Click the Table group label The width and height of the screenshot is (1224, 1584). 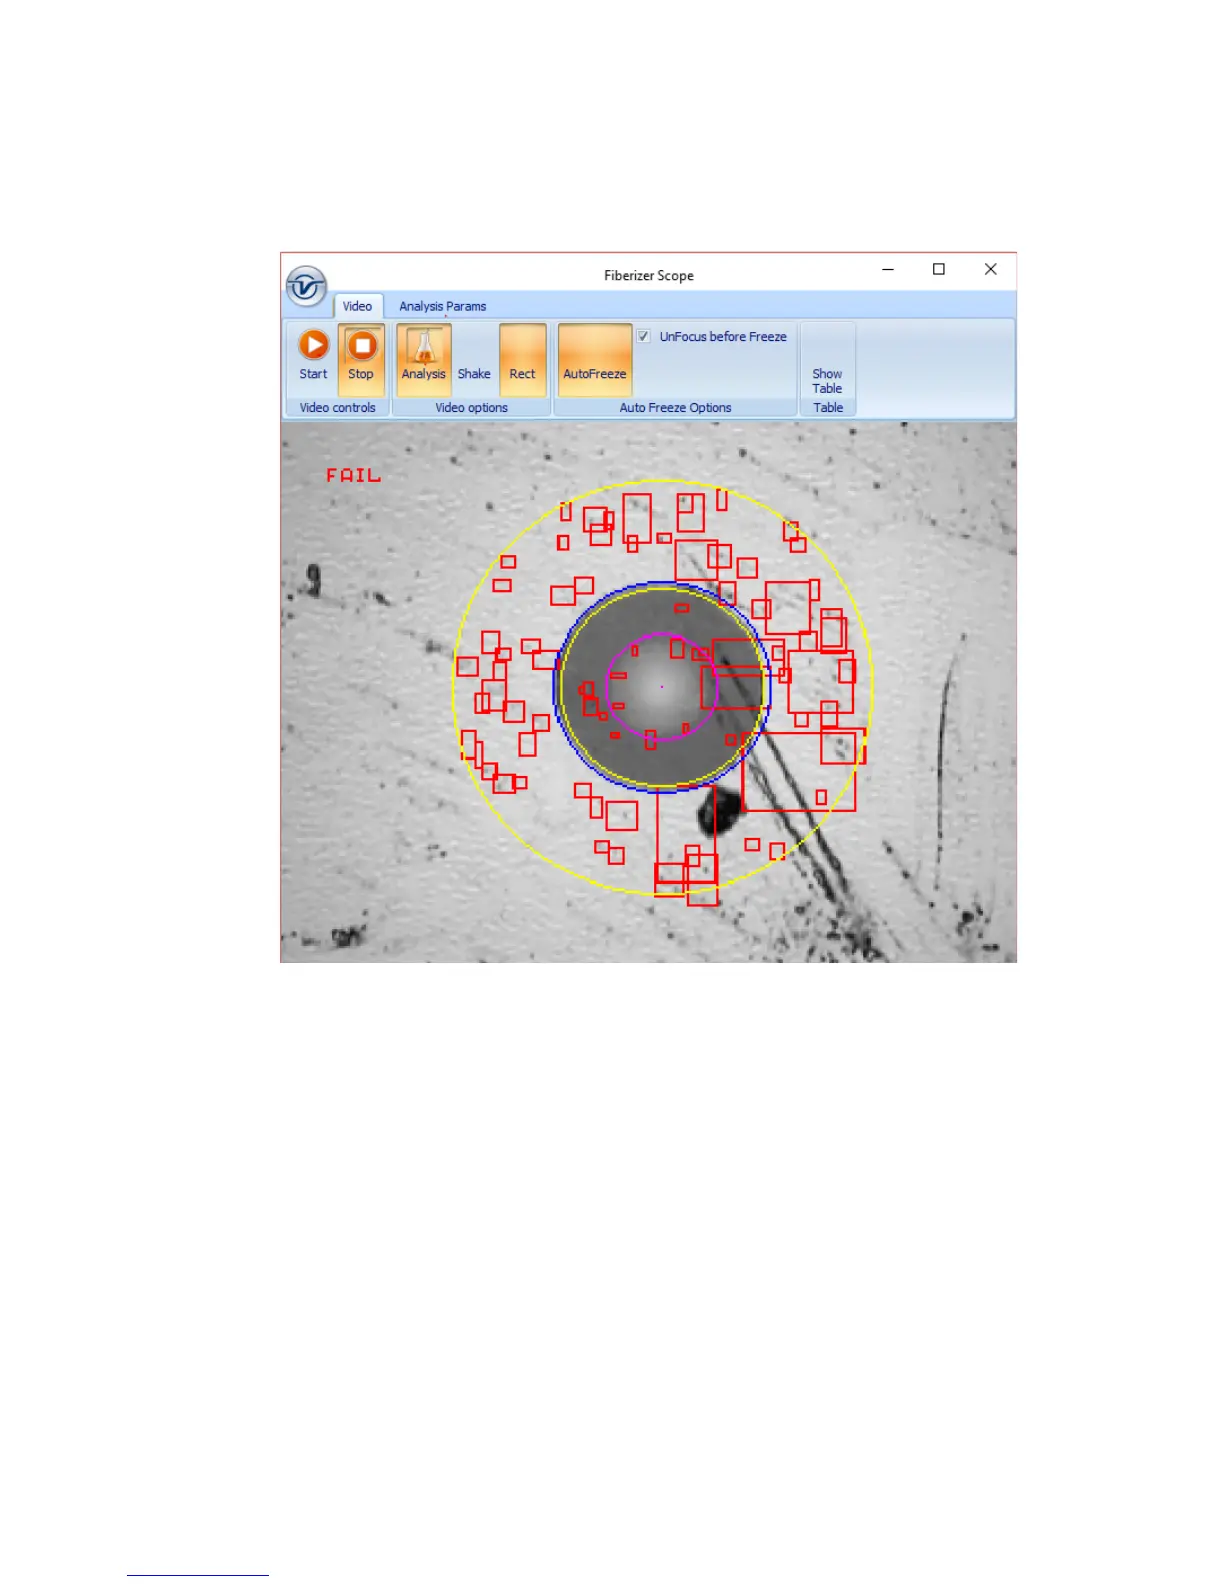[x=828, y=408]
